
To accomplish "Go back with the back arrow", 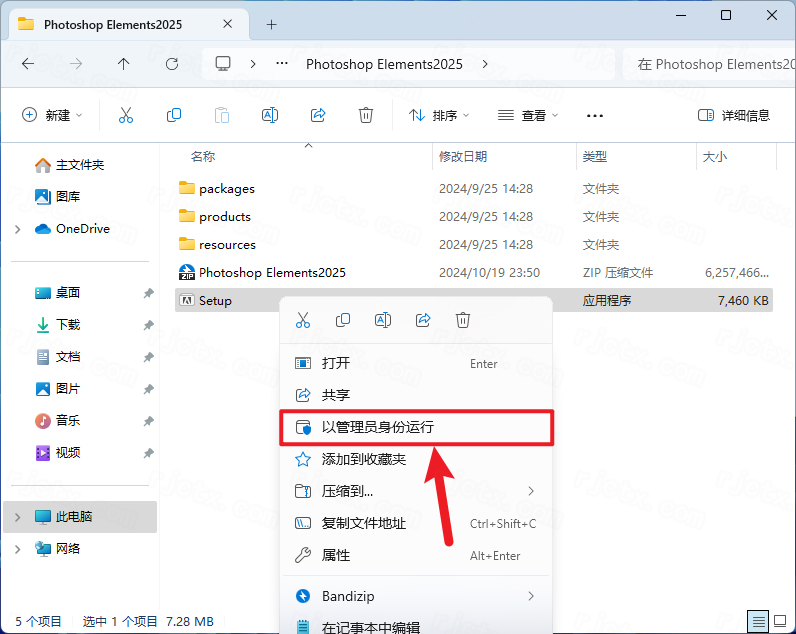I will pos(28,64).
